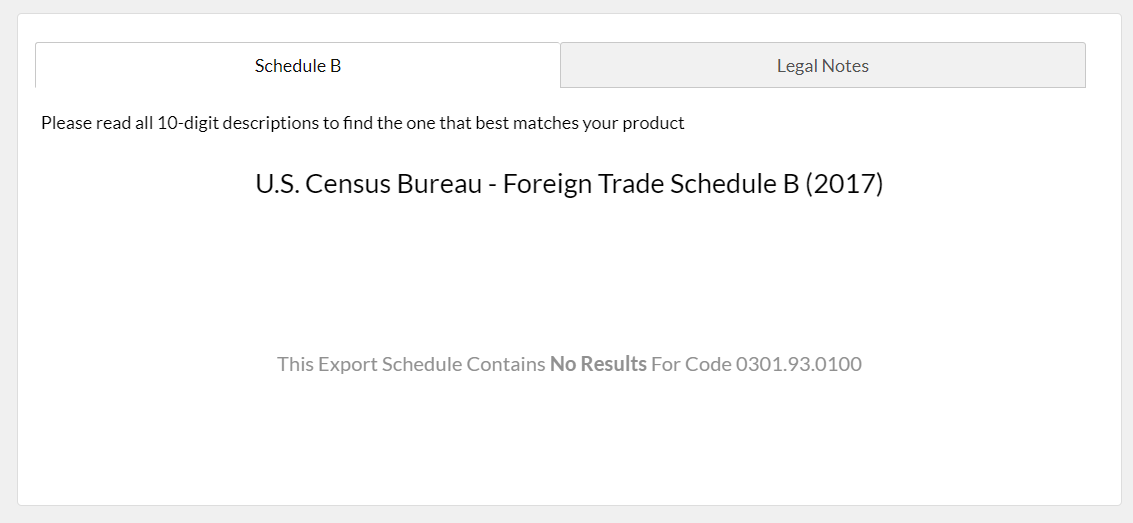
Task: Click the empty white area below results message
Action: (x=569, y=441)
